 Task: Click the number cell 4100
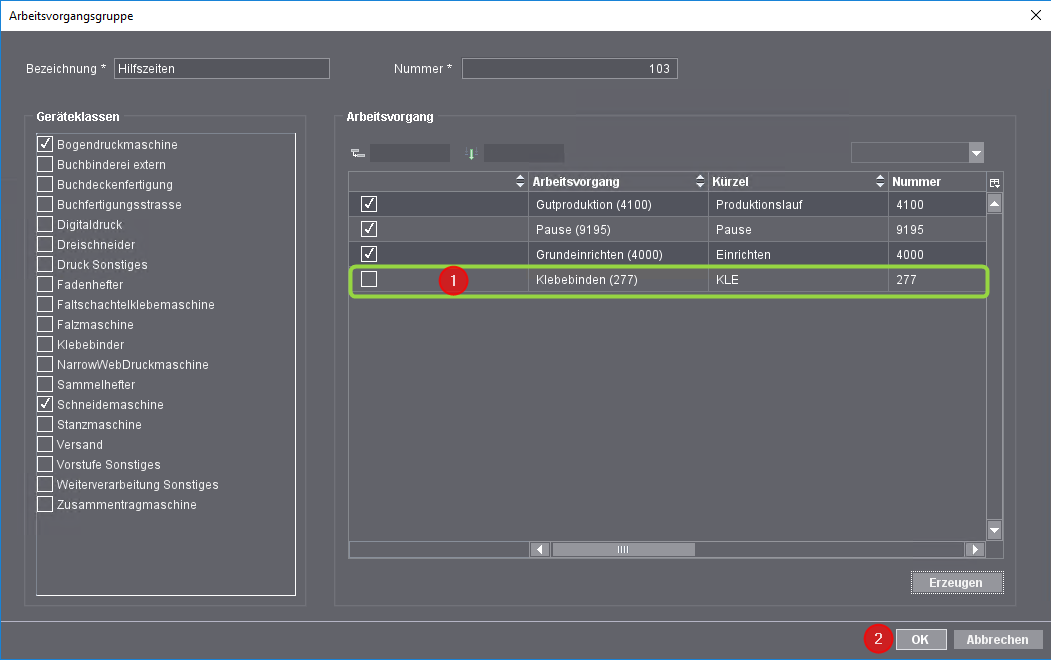[x=937, y=204]
